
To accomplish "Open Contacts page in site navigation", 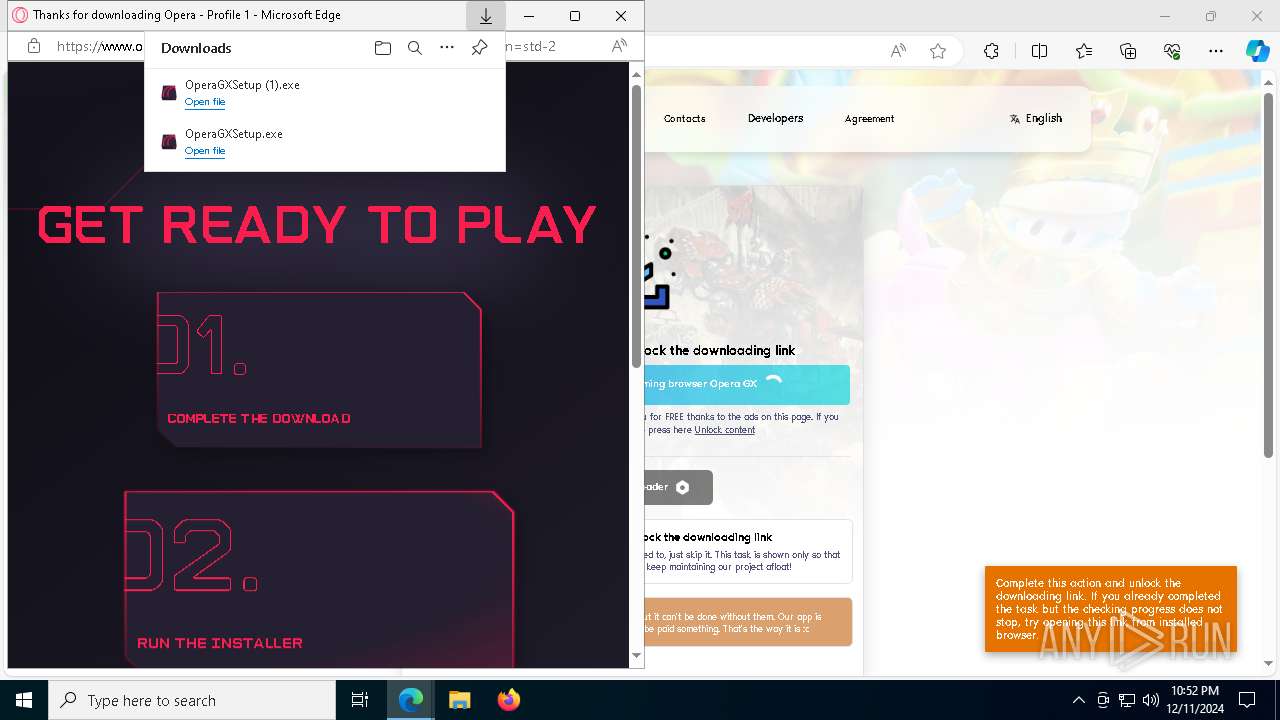I will 685,118.
